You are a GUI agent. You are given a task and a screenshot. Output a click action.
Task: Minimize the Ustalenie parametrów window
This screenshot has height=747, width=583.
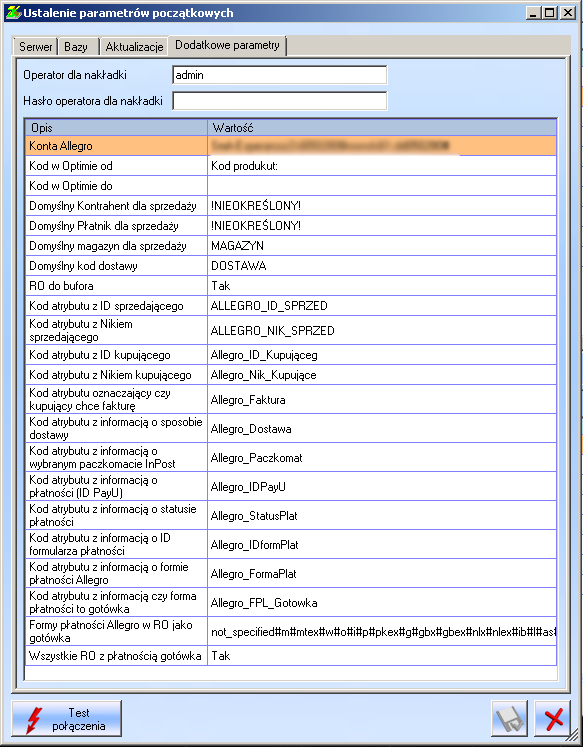pos(533,13)
